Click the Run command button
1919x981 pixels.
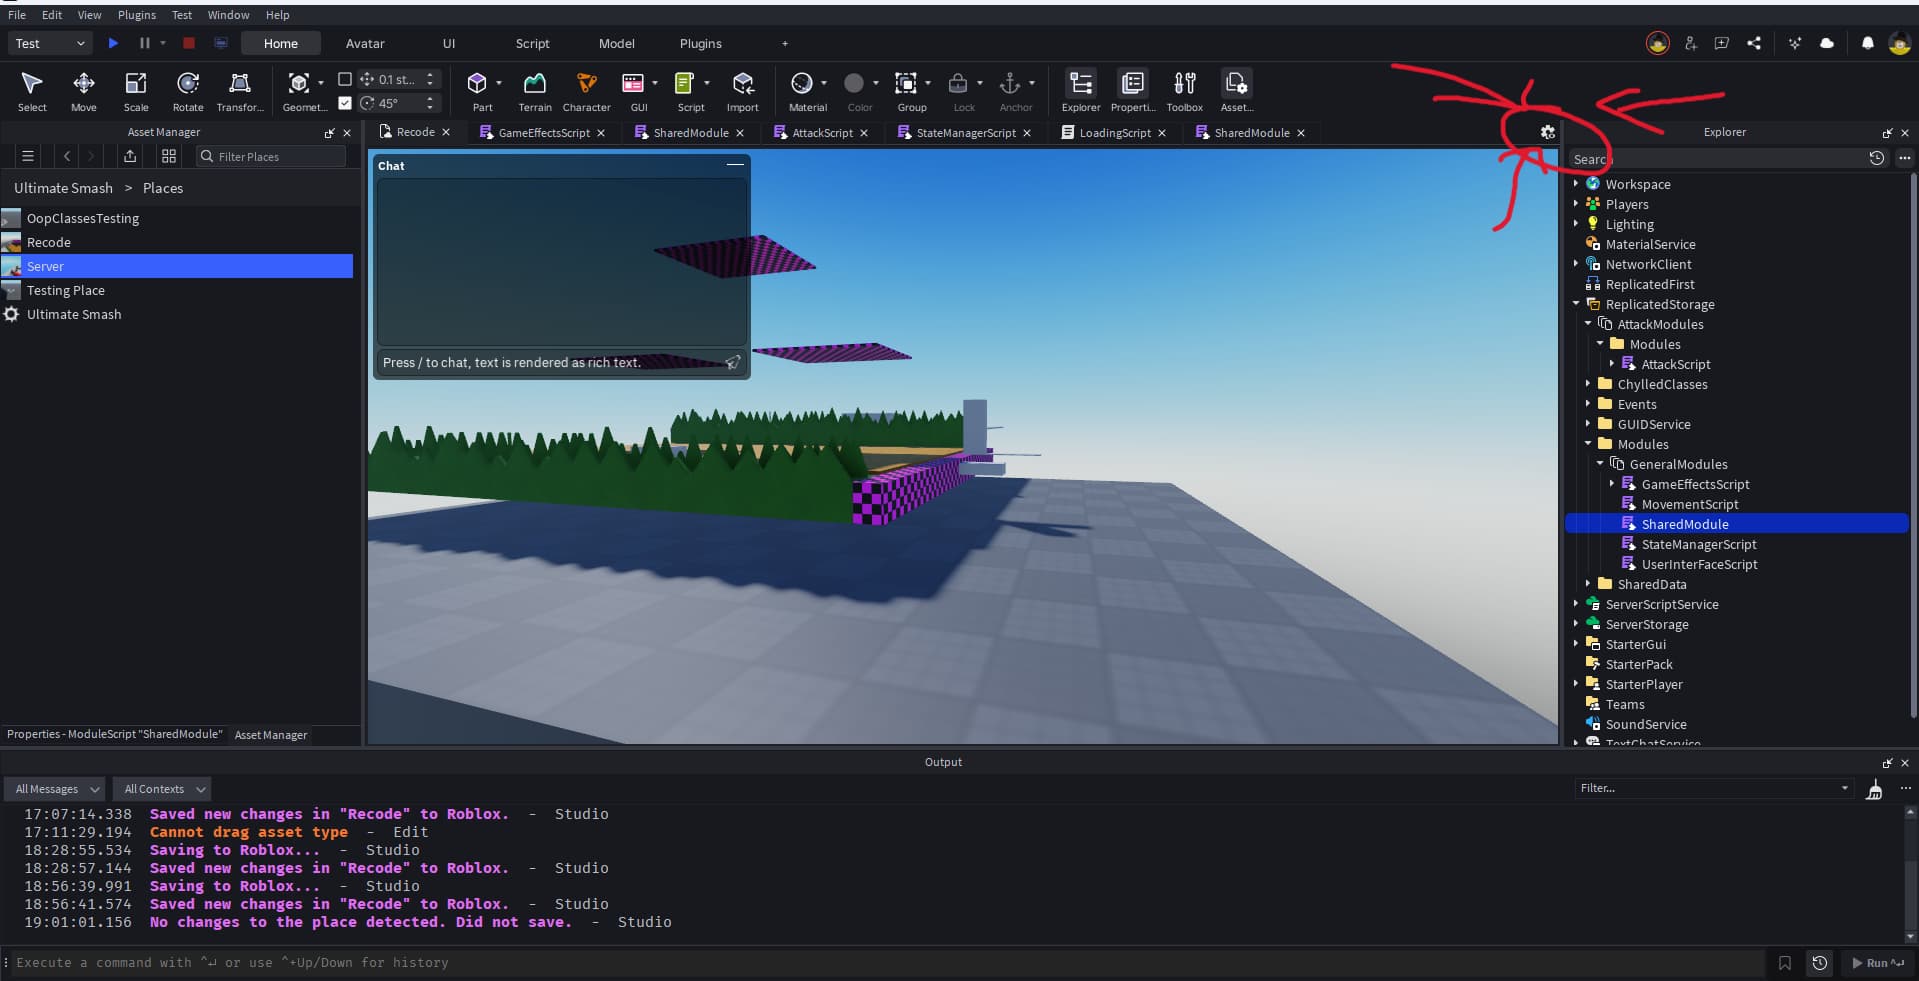[1878, 963]
